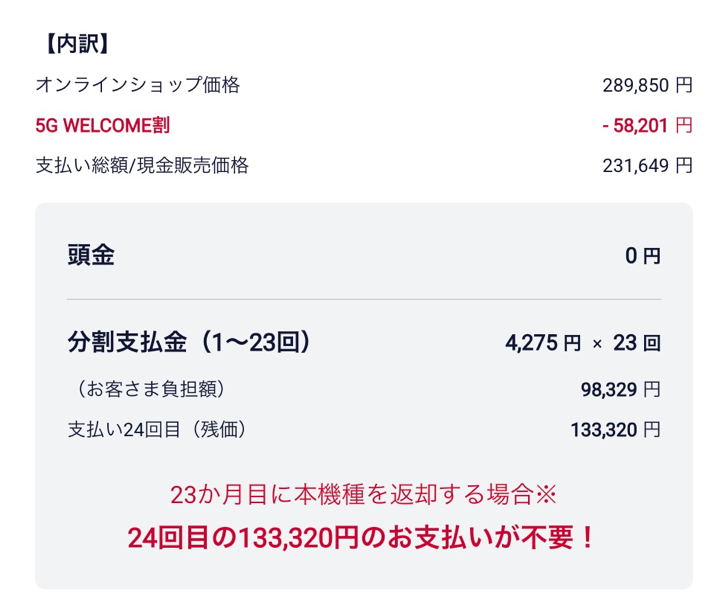Viewport: 726px width, 600px height.
Task: Select the 23 回 installment count
Action: coord(636,344)
